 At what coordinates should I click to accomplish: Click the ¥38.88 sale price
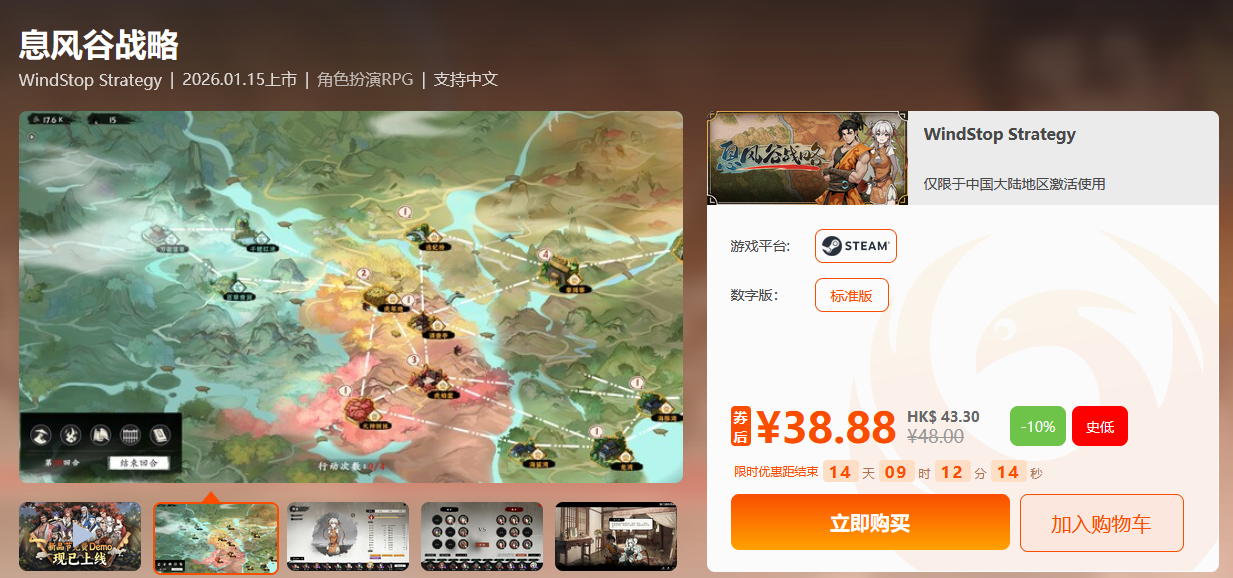point(826,427)
